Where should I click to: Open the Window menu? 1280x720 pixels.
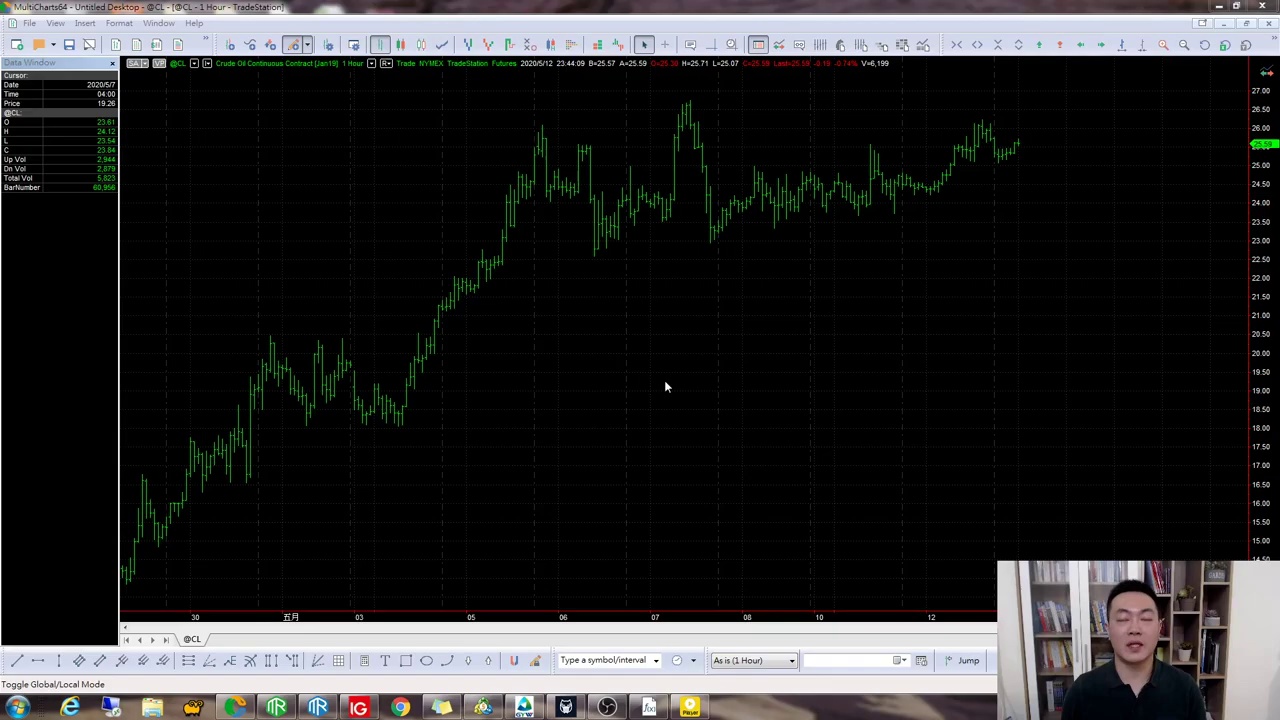pyautogui.click(x=158, y=23)
